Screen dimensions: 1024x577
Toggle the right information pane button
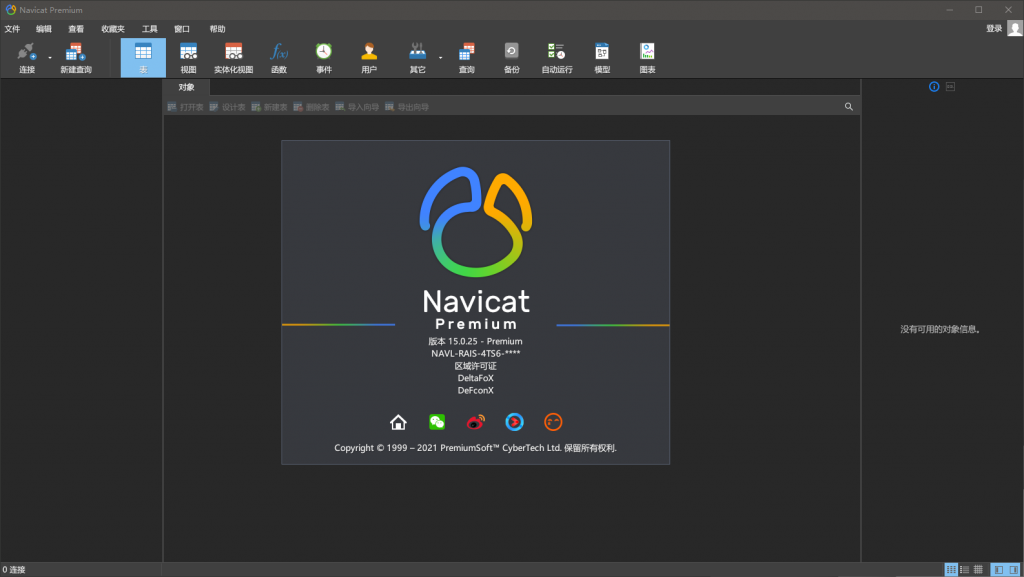pyautogui.click(x=1013, y=570)
